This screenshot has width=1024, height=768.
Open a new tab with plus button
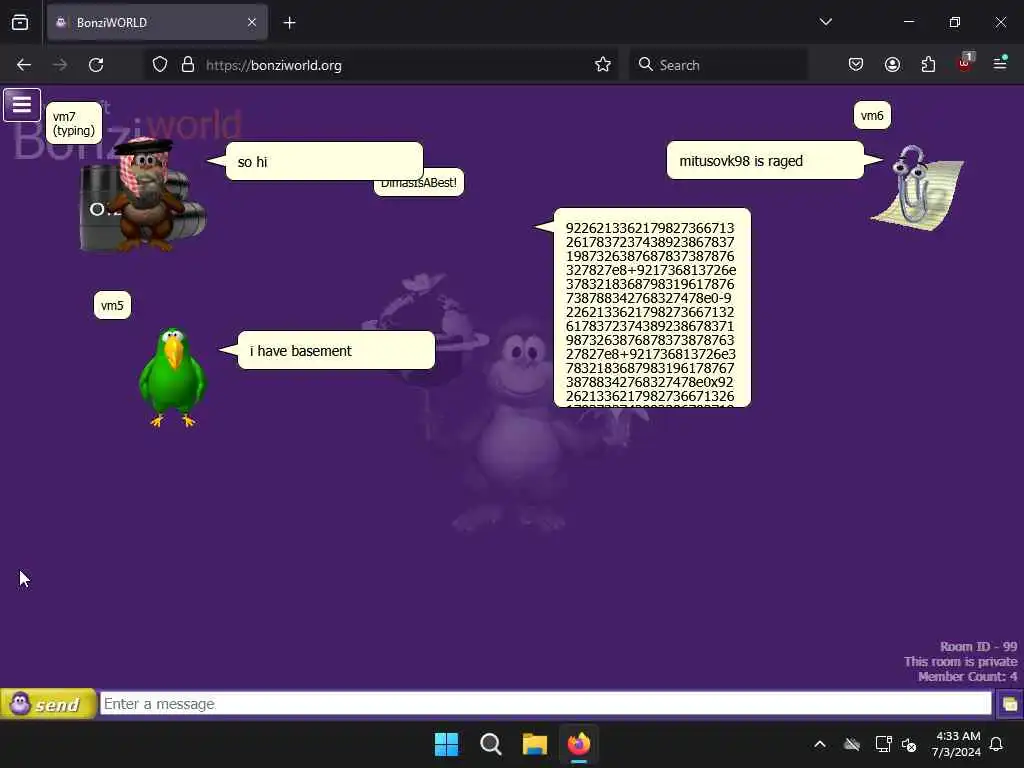[289, 23]
